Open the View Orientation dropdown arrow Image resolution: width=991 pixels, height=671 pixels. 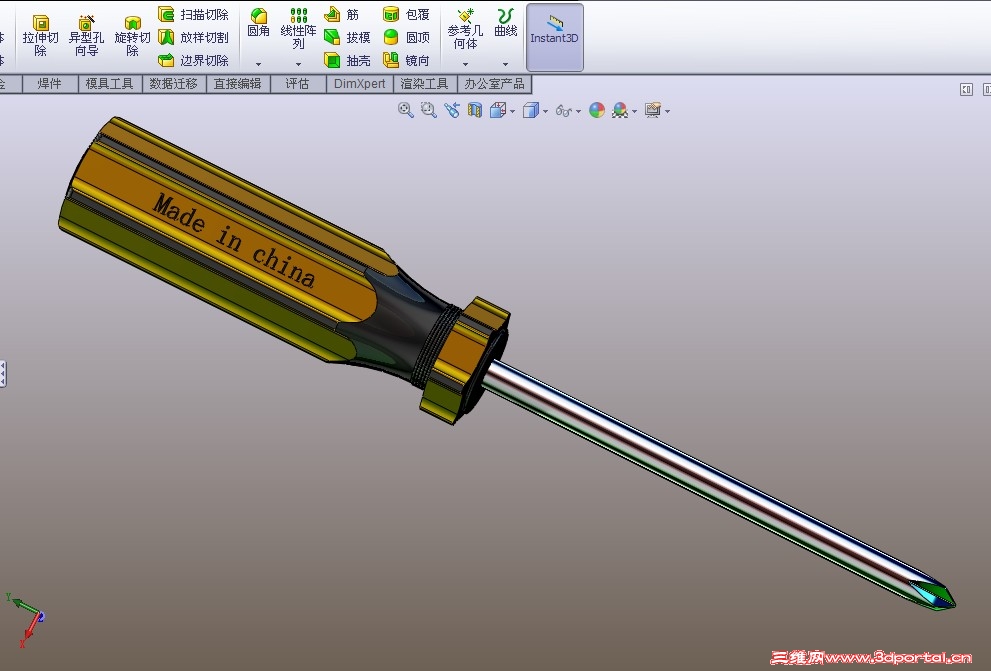click(512, 112)
